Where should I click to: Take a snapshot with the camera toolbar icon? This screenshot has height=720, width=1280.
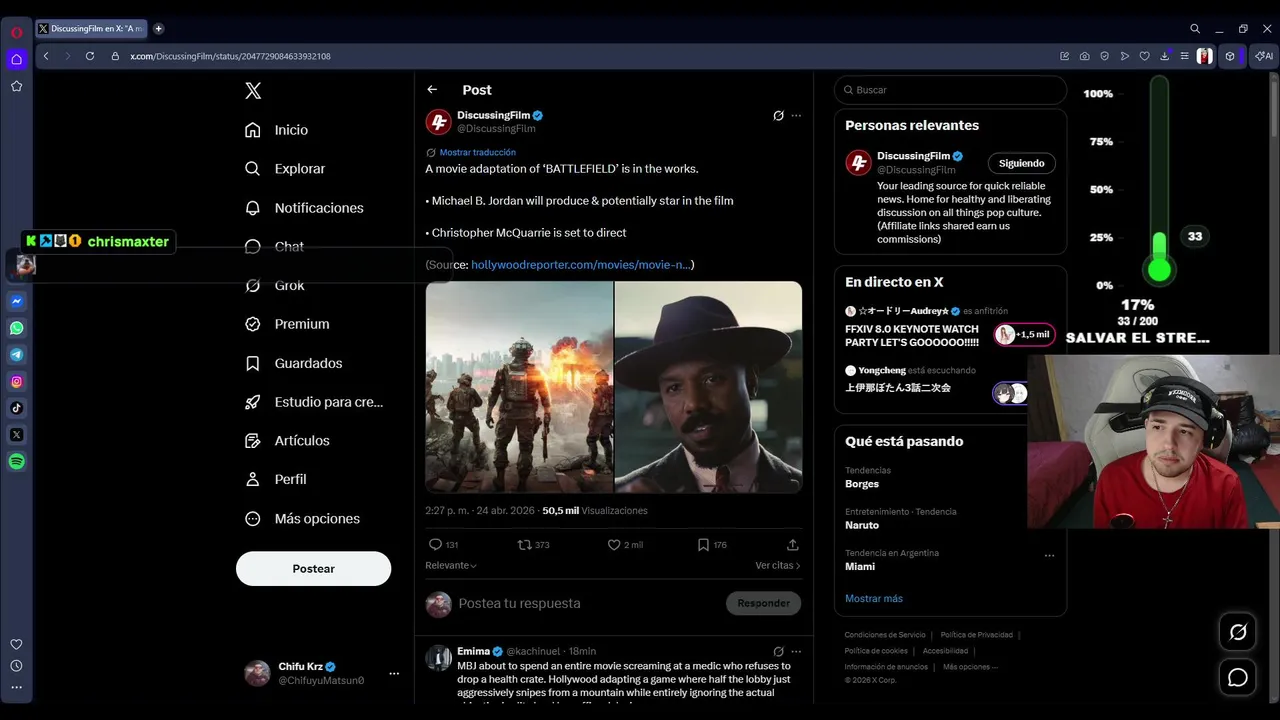pos(1085,56)
